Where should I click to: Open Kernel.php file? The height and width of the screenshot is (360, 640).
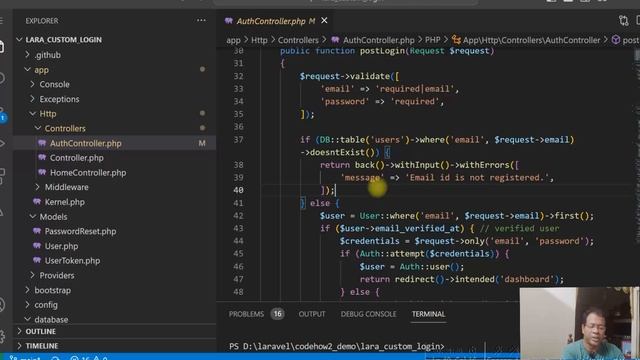coord(64,202)
